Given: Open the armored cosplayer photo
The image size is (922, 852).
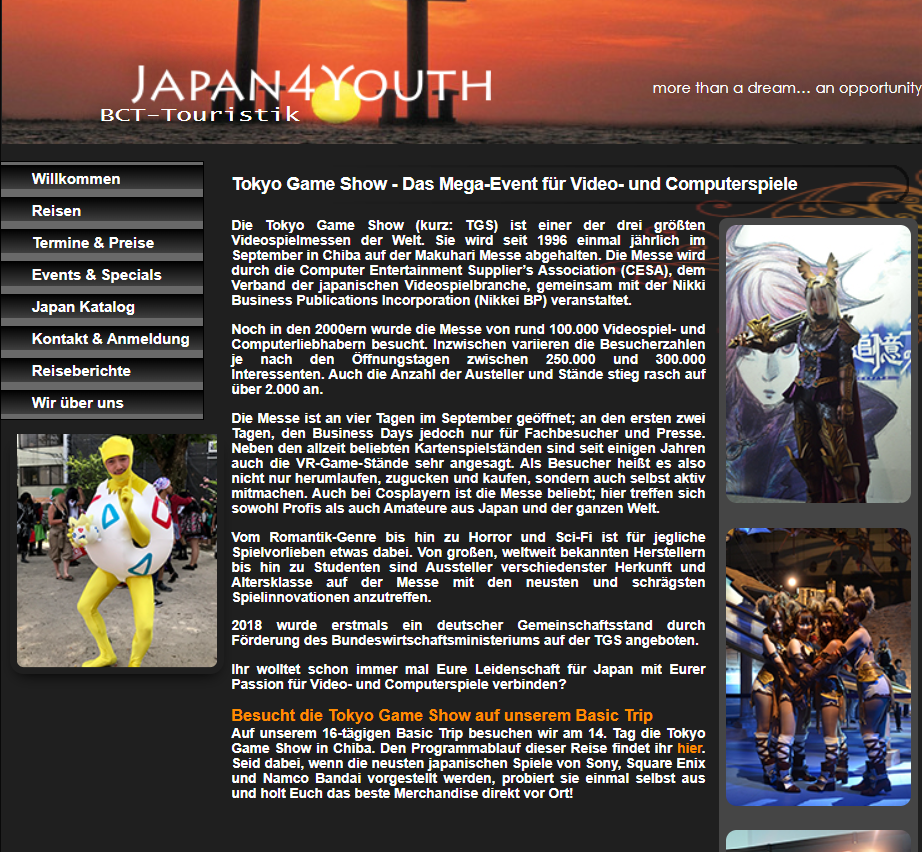Looking at the screenshot, I should coord(817,363).
